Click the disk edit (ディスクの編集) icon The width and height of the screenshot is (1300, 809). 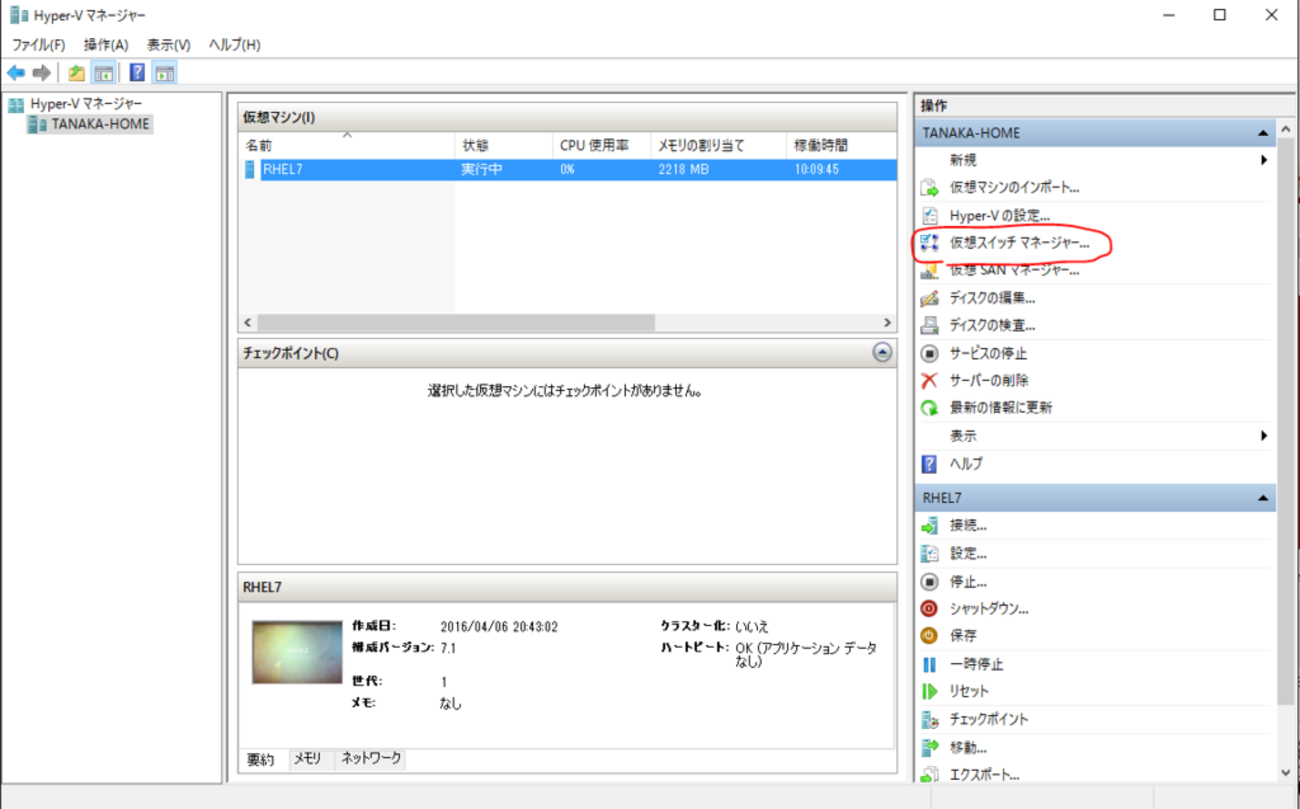pyautogui.click(x=929, y=298)
